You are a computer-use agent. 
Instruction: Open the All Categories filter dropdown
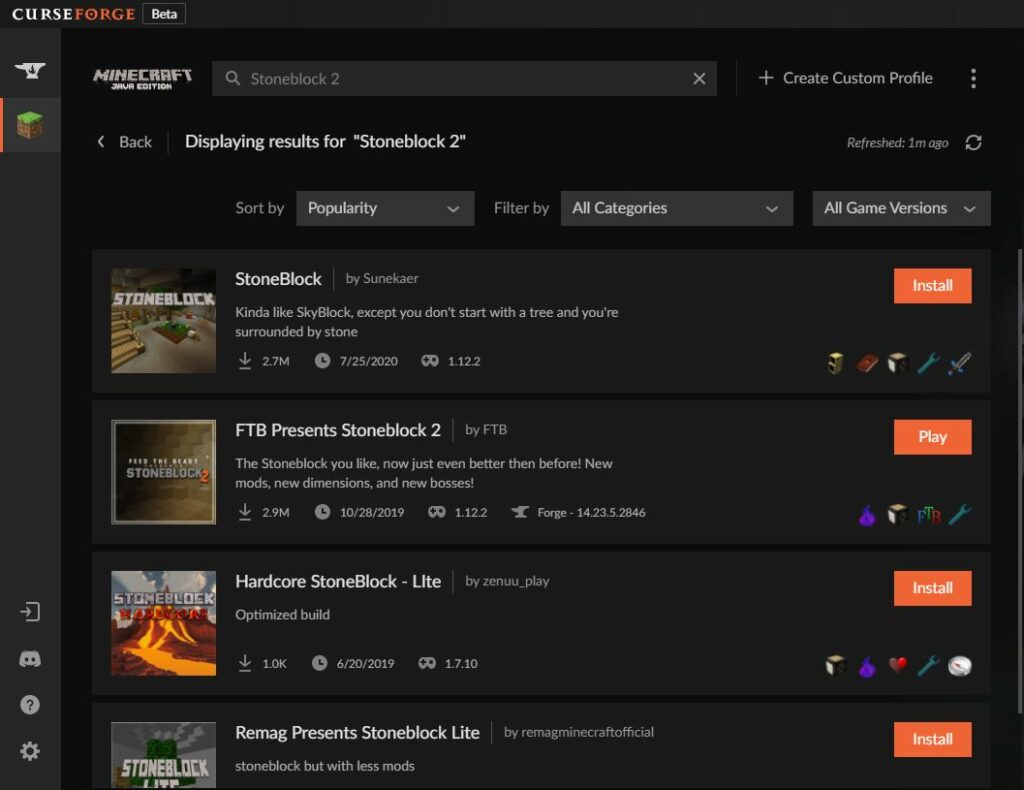tap(677, 208)
